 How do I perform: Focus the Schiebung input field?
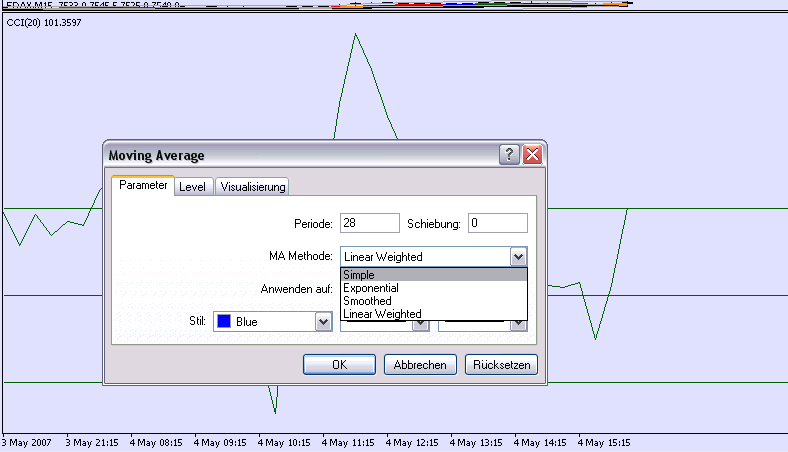(x=497, y=223)
